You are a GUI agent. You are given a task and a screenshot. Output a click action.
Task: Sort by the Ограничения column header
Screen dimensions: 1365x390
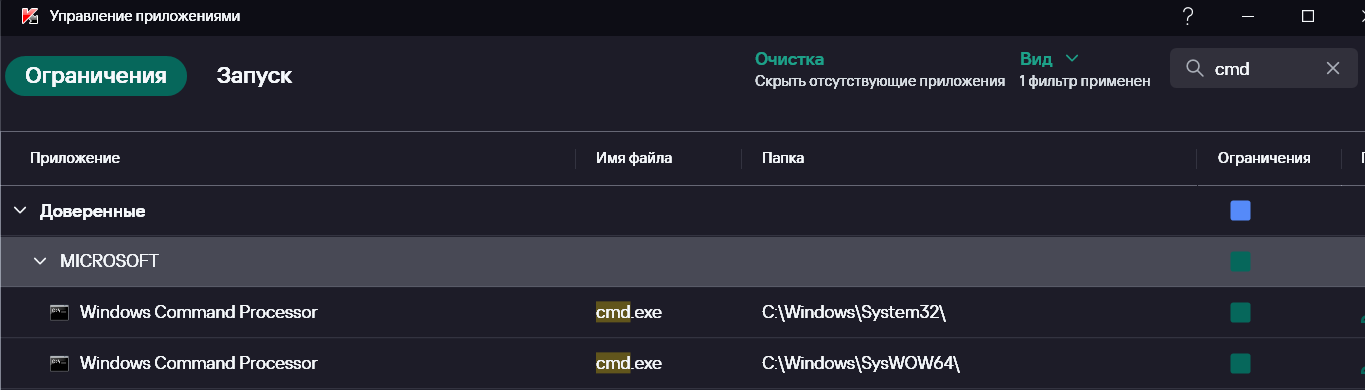[x=1264, y=158]
